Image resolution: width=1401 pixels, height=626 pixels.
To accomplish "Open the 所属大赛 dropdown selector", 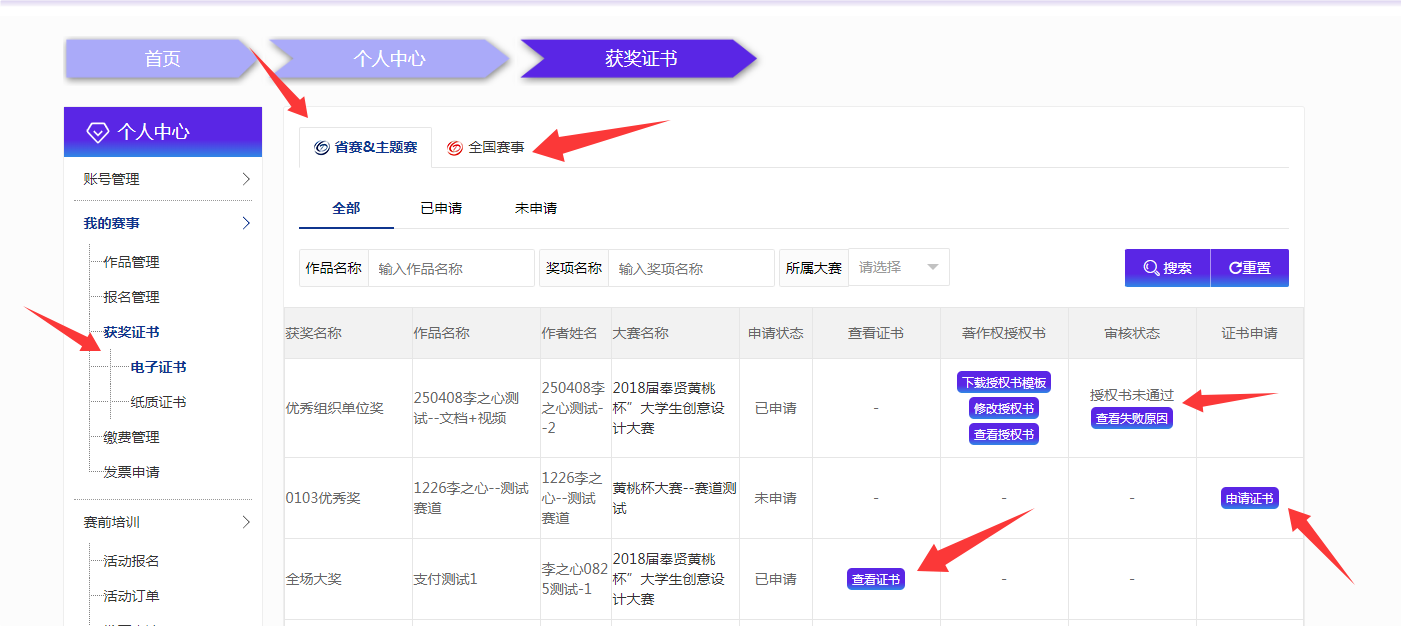I will click(x=898, y=267).
